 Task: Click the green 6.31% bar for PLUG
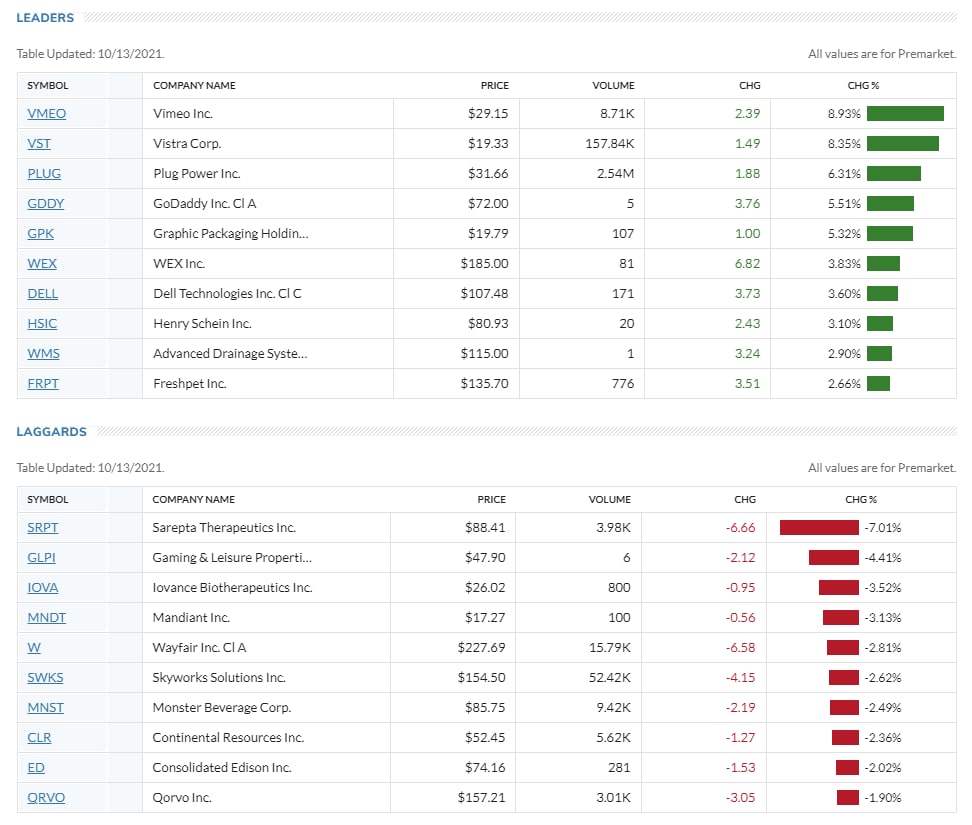pos(894,174)
